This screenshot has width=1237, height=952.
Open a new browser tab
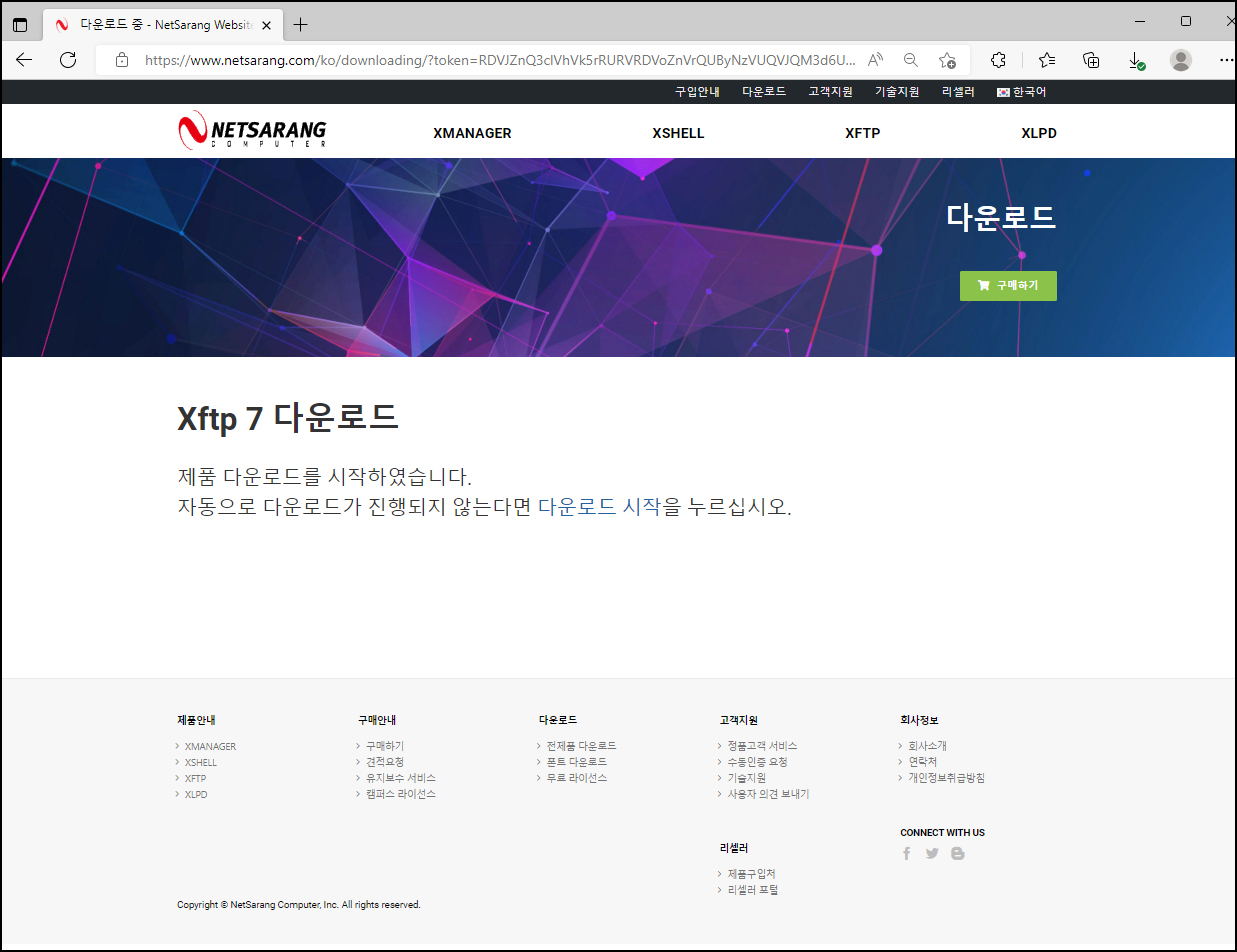300,25
